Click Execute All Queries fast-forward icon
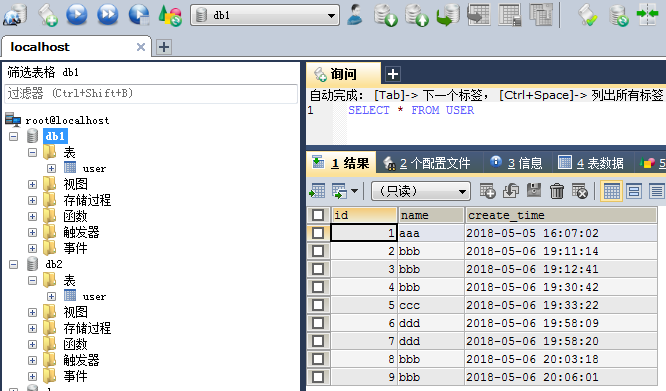This screenshot has width=666, height=391. [x=107, y=15]
